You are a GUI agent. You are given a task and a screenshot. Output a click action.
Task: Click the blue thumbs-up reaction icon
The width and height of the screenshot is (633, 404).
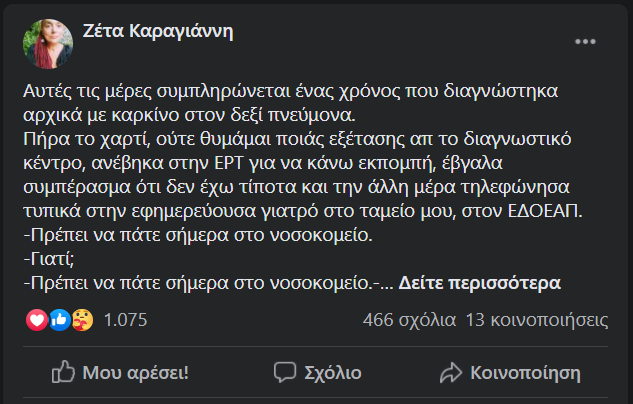pos(60,320)
